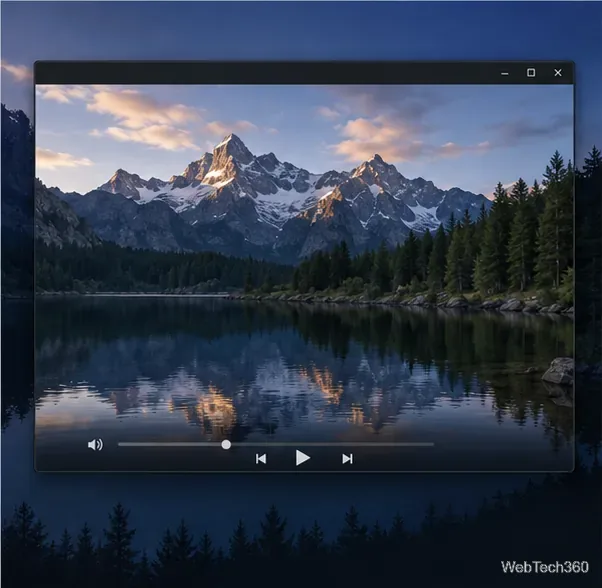Mute audio with the speaker icon
Image resolution: width=602 pixels, height=588 pixels.
[x=95, y=444]
